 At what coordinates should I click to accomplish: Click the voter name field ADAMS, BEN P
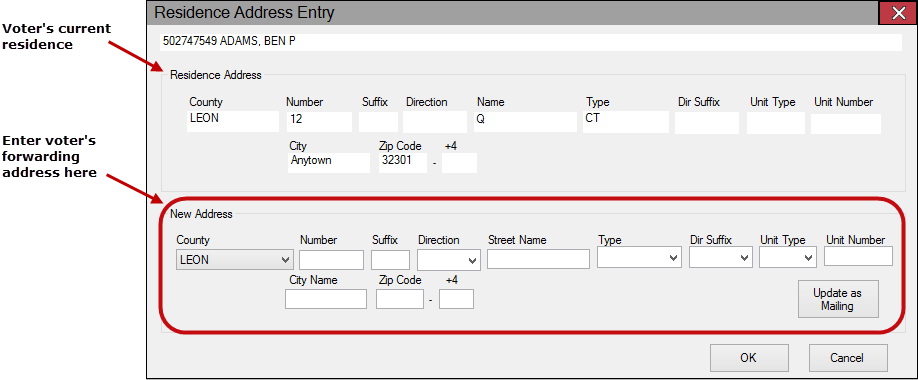[x=530, y=42]
